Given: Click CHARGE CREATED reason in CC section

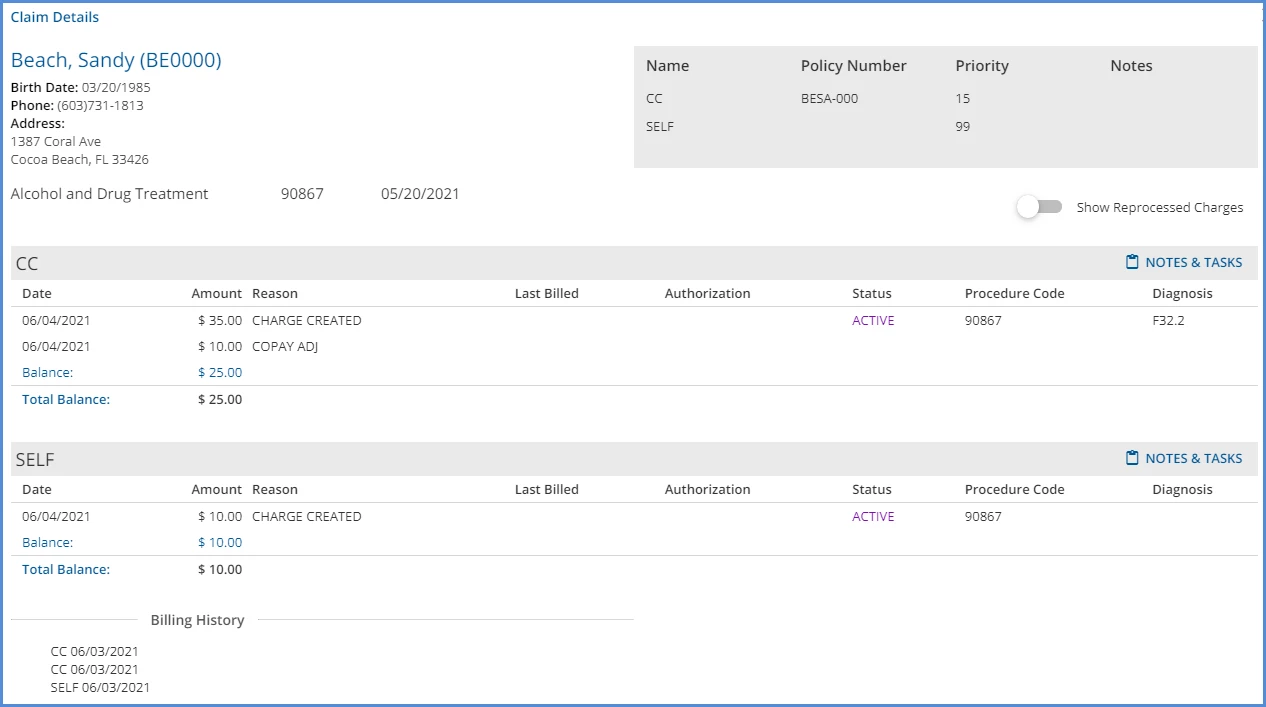Looking at the screenshot, I should [x=307, y=321].
